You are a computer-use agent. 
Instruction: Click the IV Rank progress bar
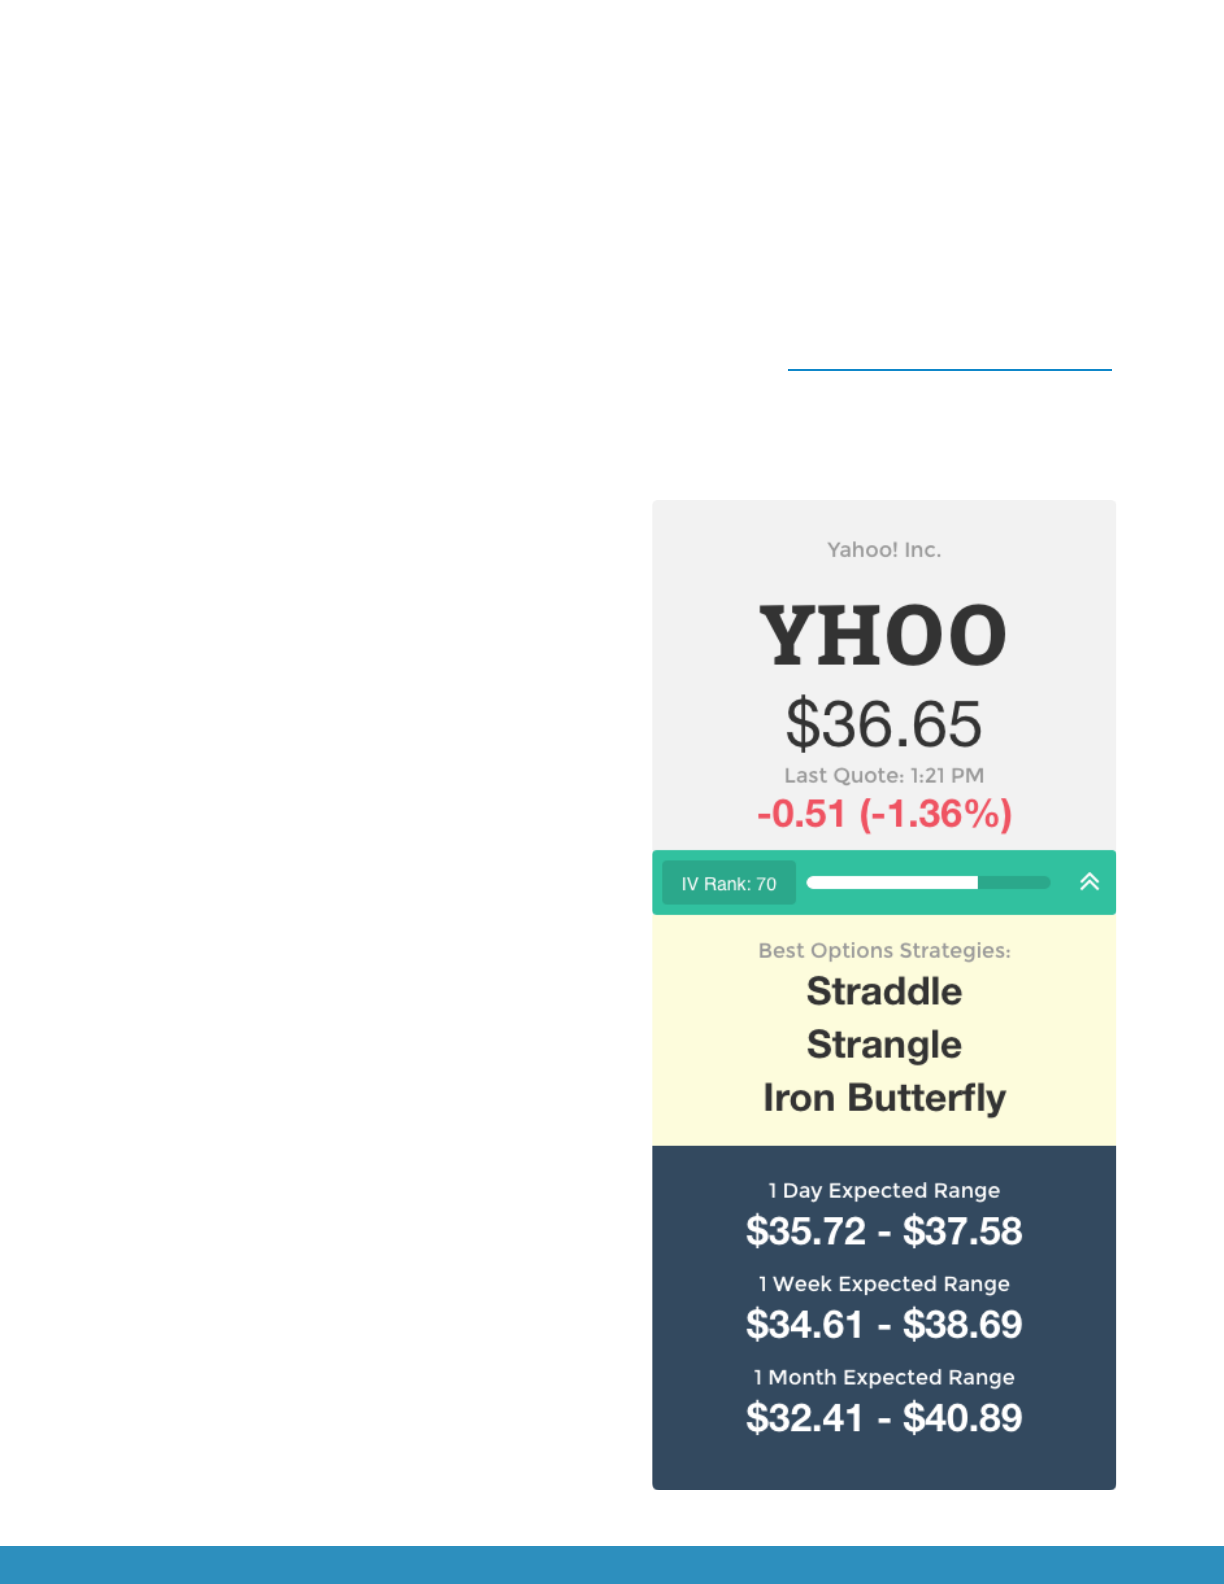(928, 882)
